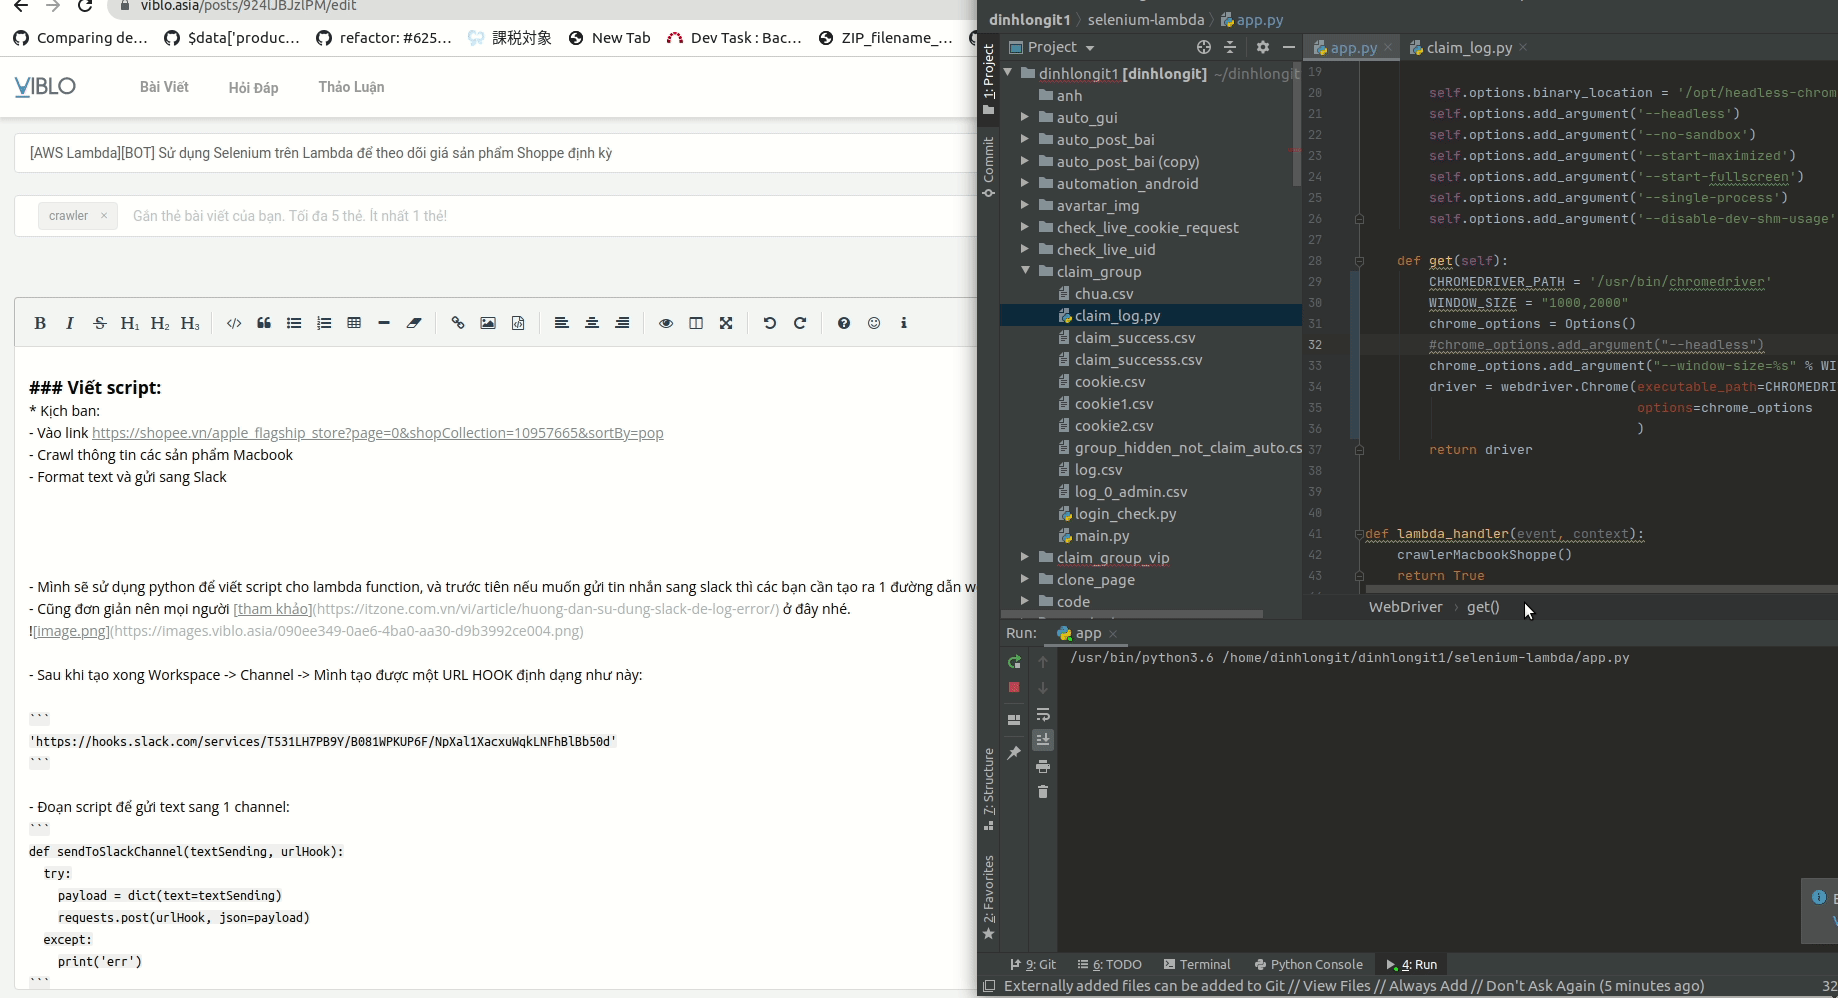Remove the crawler tag from the post
Screen dimensions: 1838x998
click(x=103, y=216)
